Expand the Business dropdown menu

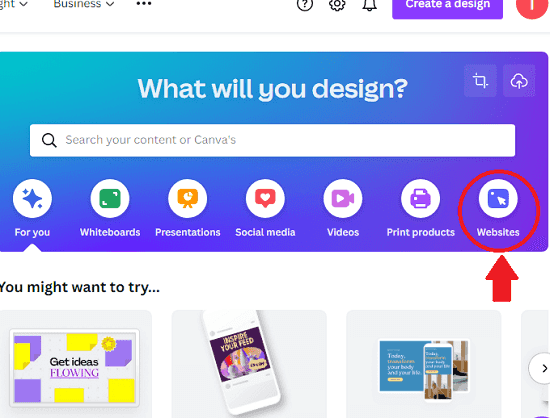pyautogui.click(x=84, y=4)
